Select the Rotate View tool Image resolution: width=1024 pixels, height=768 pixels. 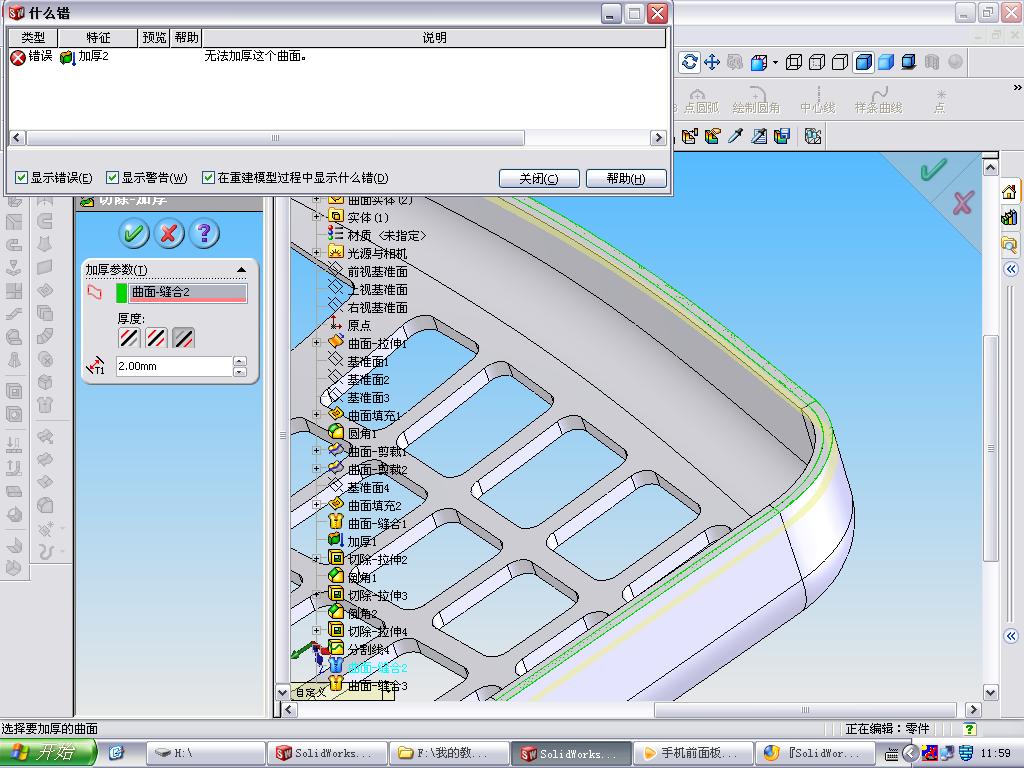pos(690,62)
